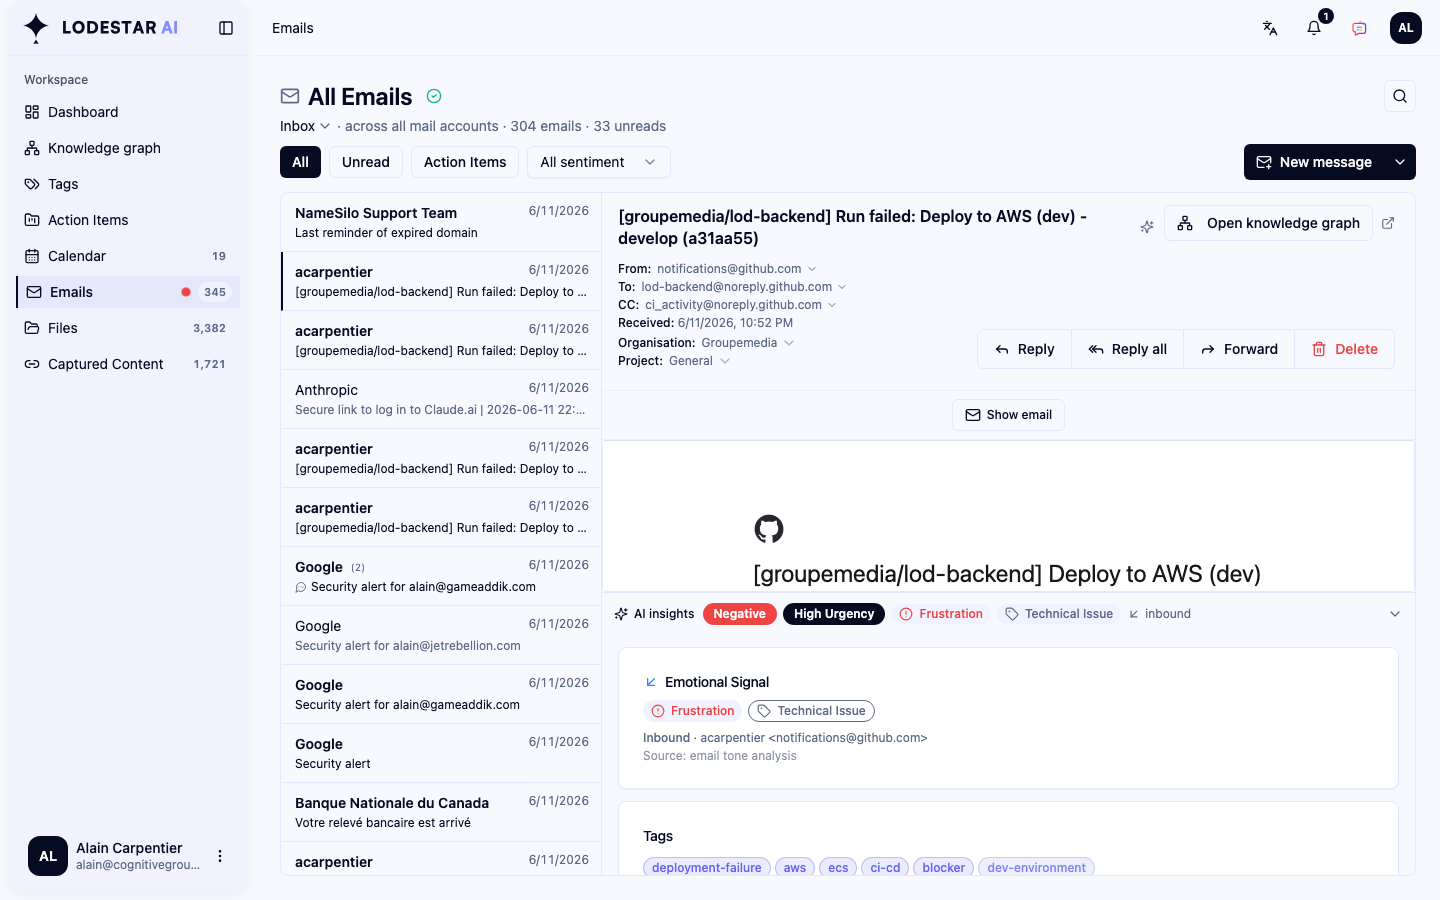Click Open knowledge graph button

(1268, 223)
